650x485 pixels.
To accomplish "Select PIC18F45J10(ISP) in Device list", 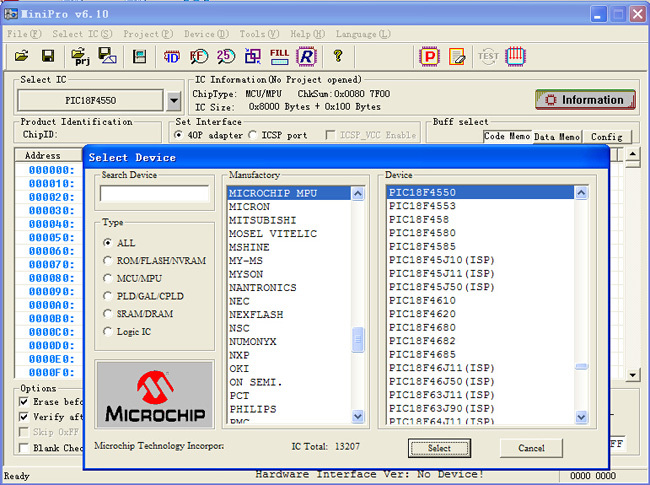I will (x=481, y=260).
